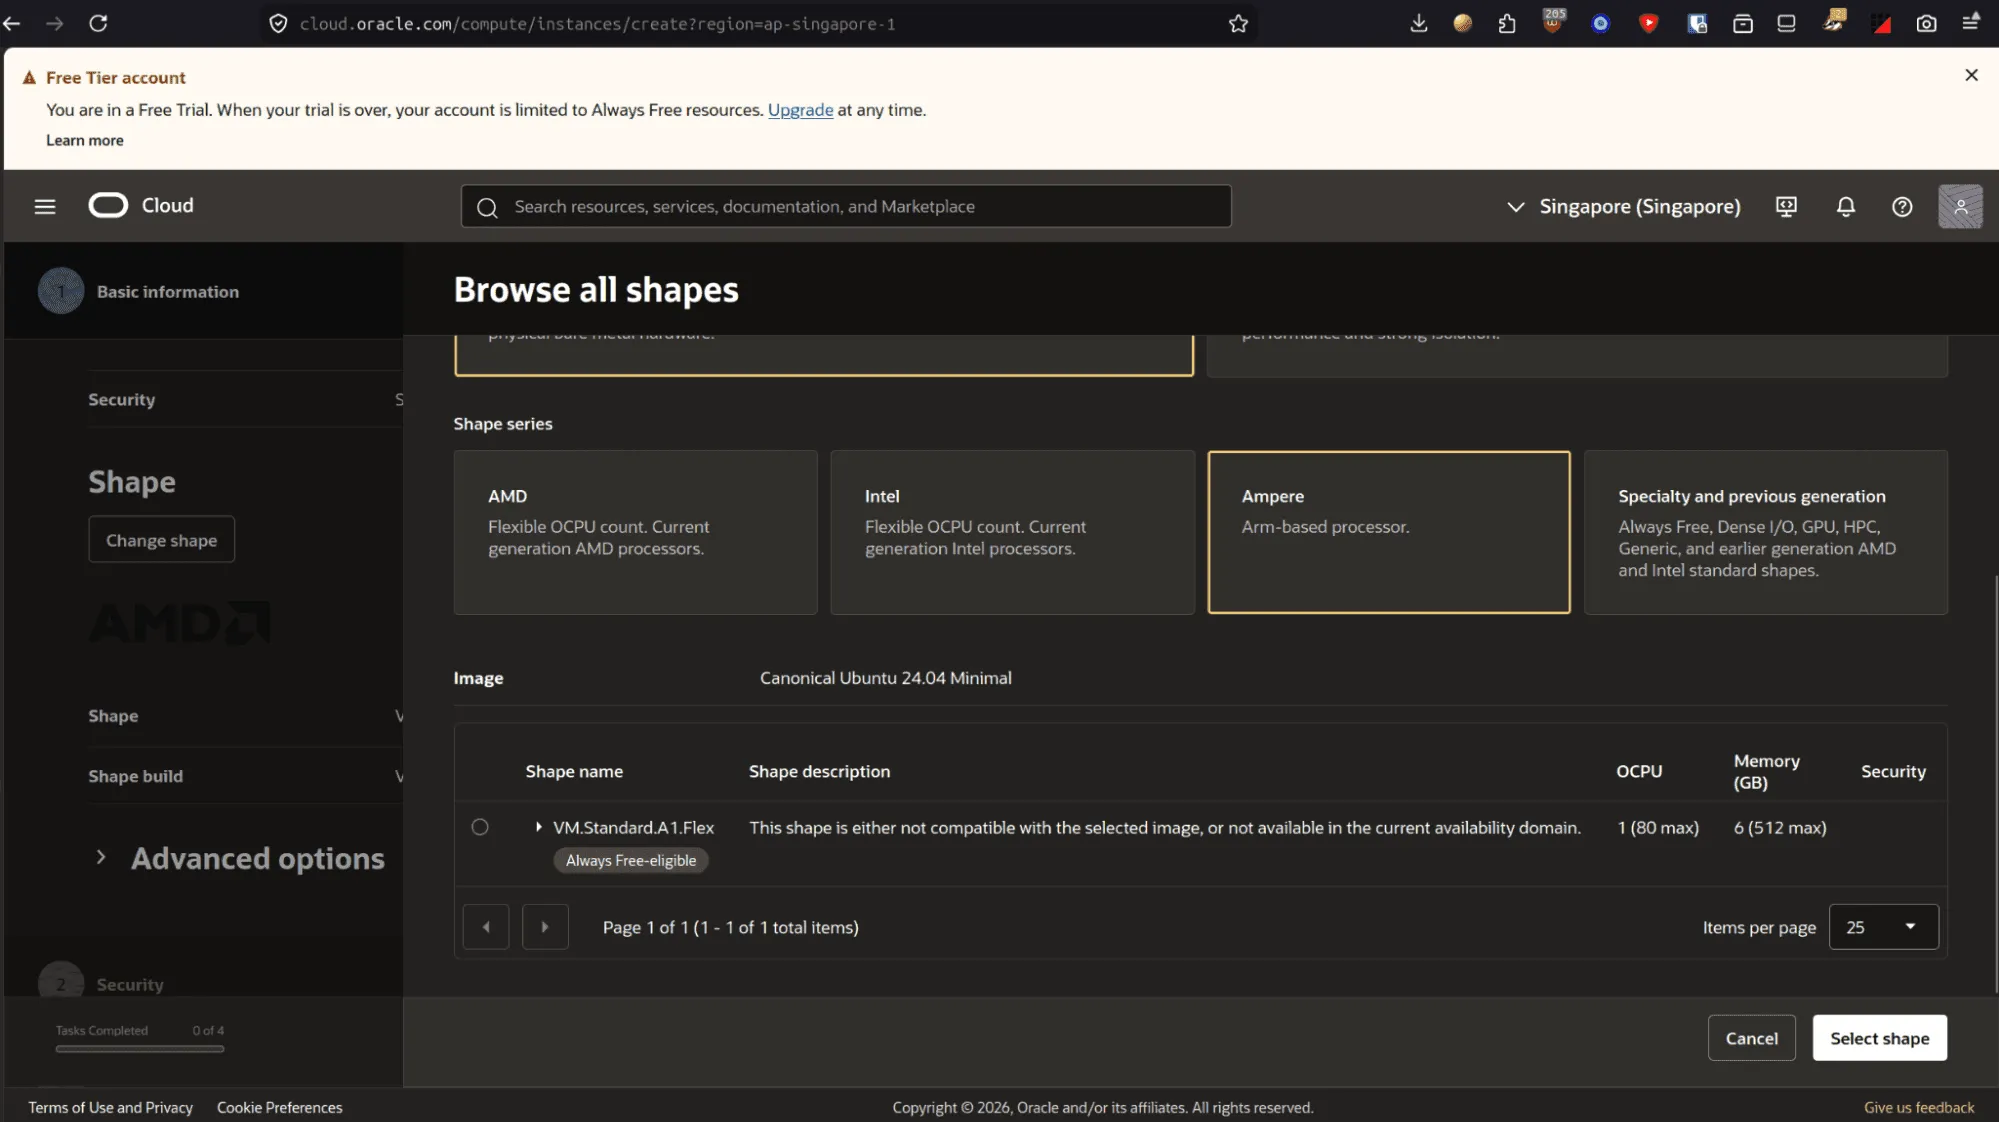This screenshot has width=1999, height=1122.
Task: Go to the Oracle Cloud home logo
Action: click(141, 205)
